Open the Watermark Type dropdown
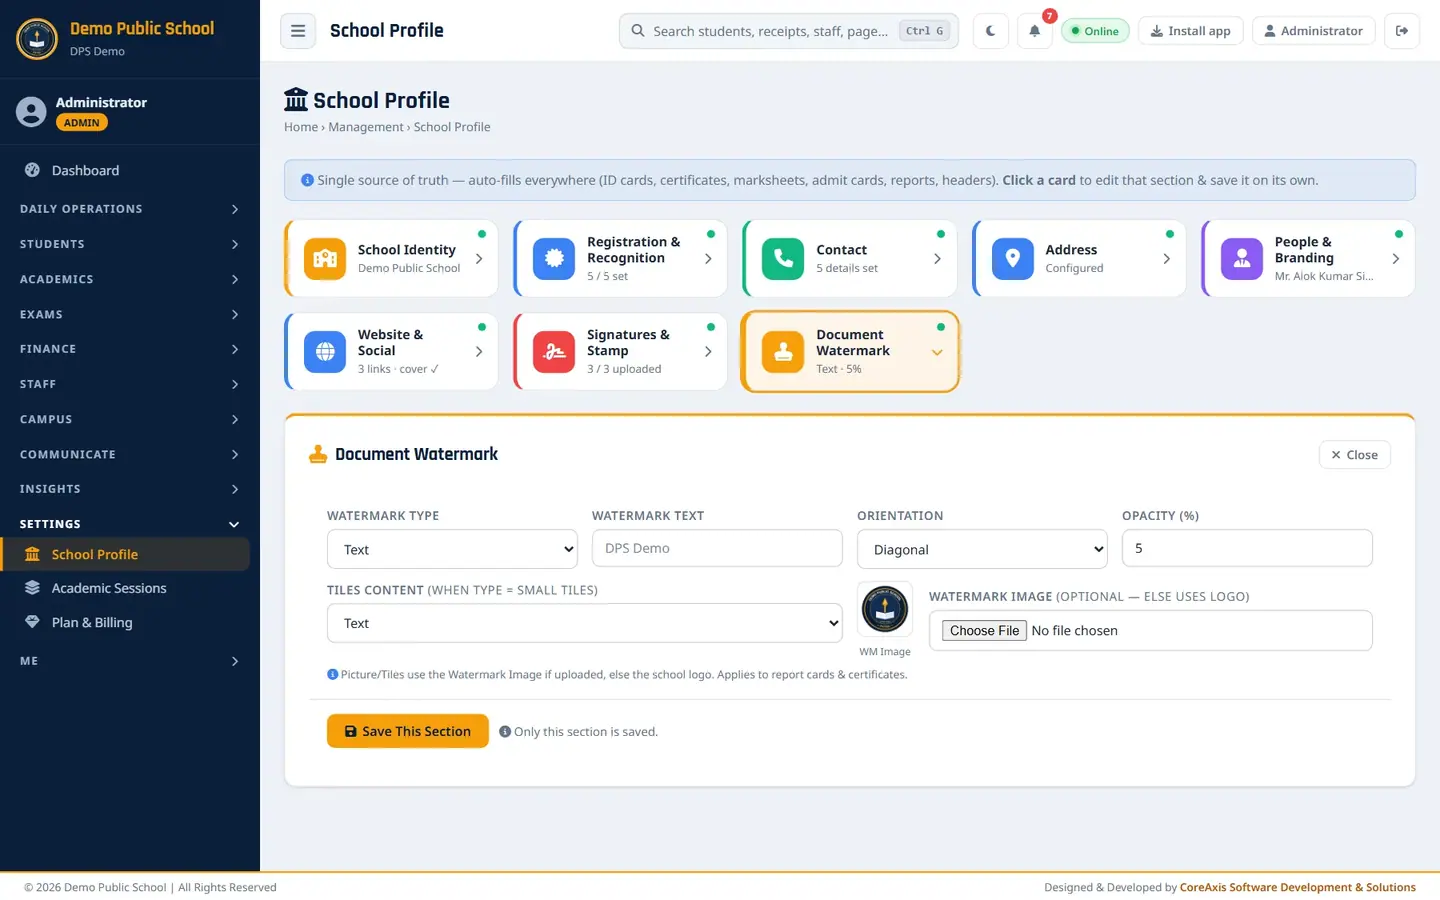 (452, 549)
